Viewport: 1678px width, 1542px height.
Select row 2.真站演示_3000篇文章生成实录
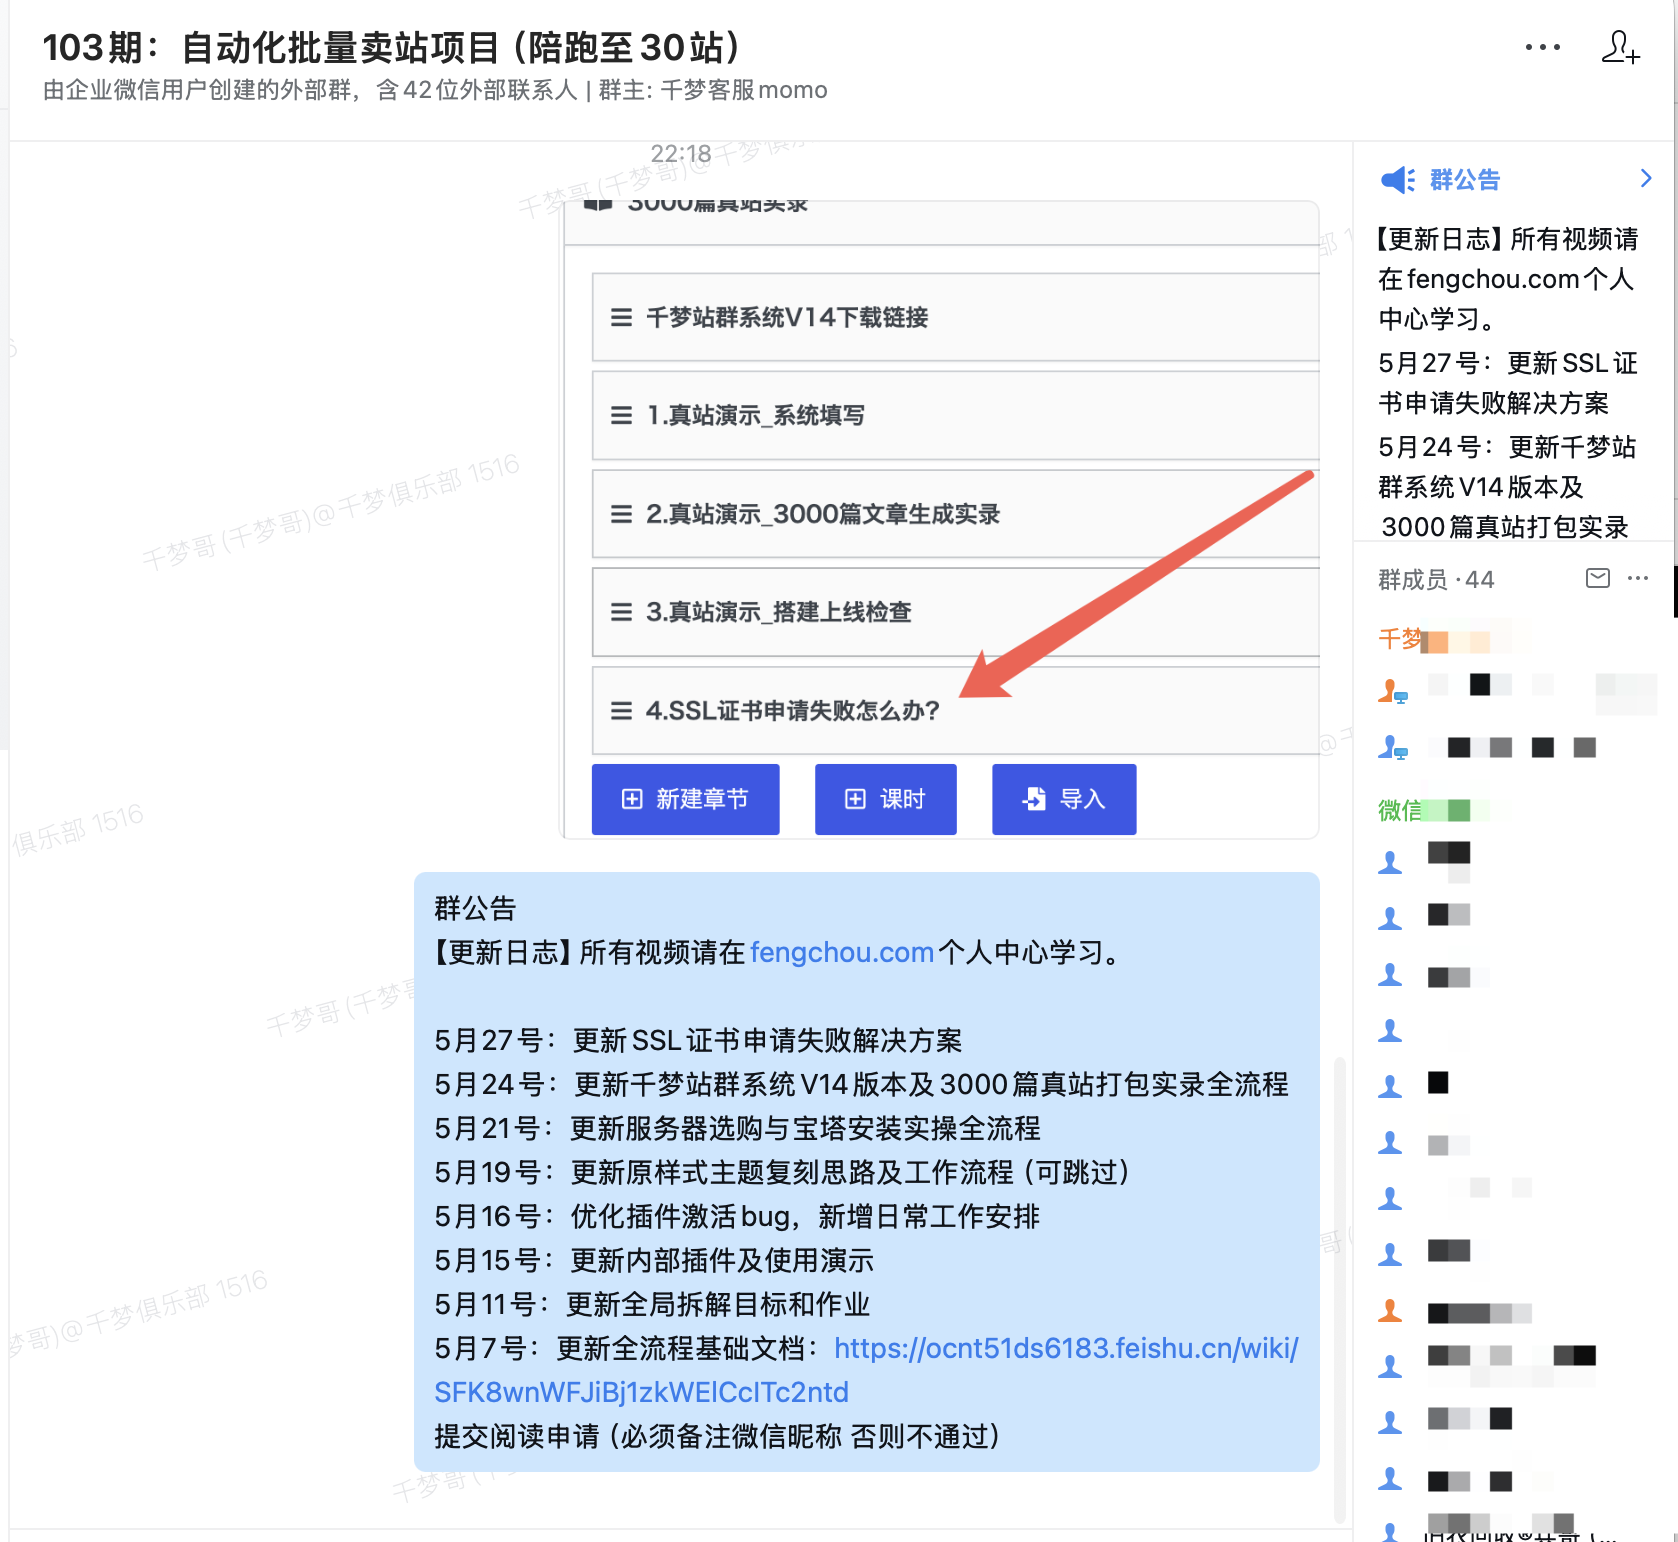coord(956,514)
